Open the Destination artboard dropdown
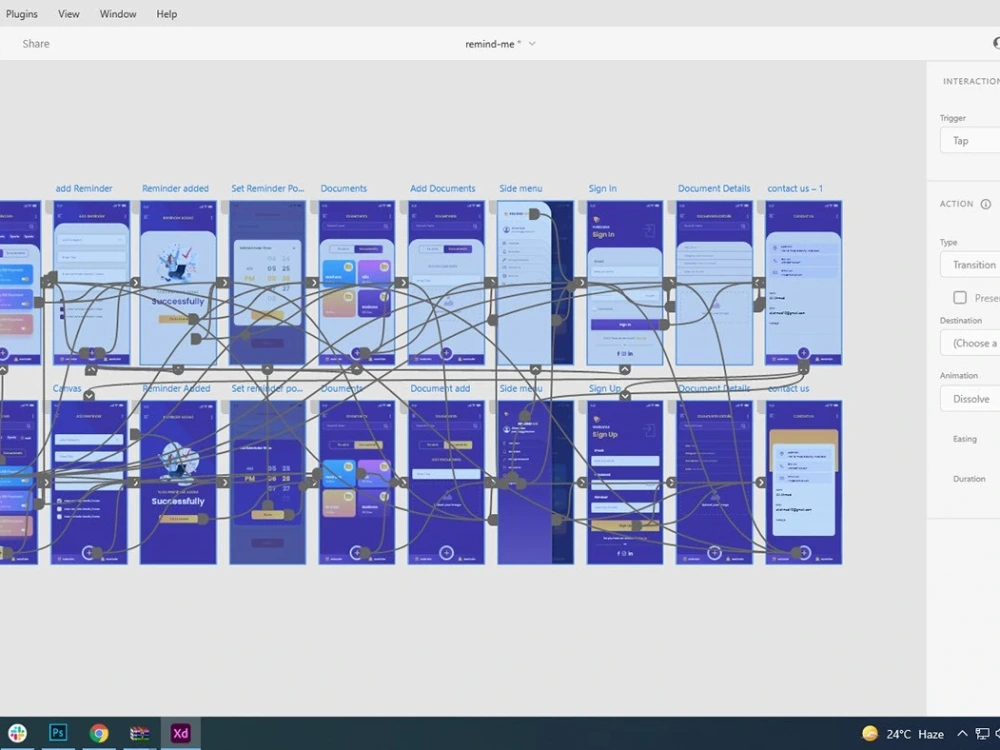 969,343
